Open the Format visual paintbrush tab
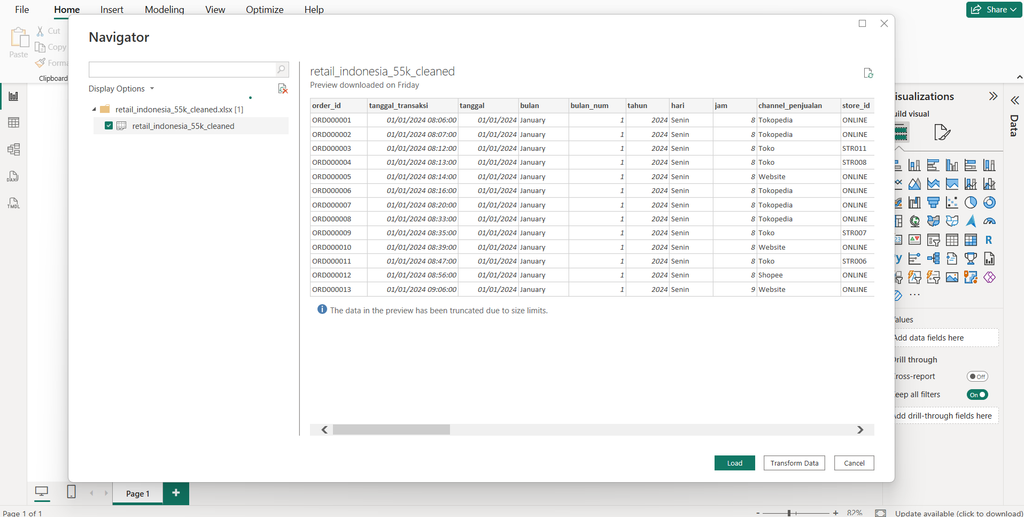Viewport: 1024px width, 517px height. click(942, 133)
